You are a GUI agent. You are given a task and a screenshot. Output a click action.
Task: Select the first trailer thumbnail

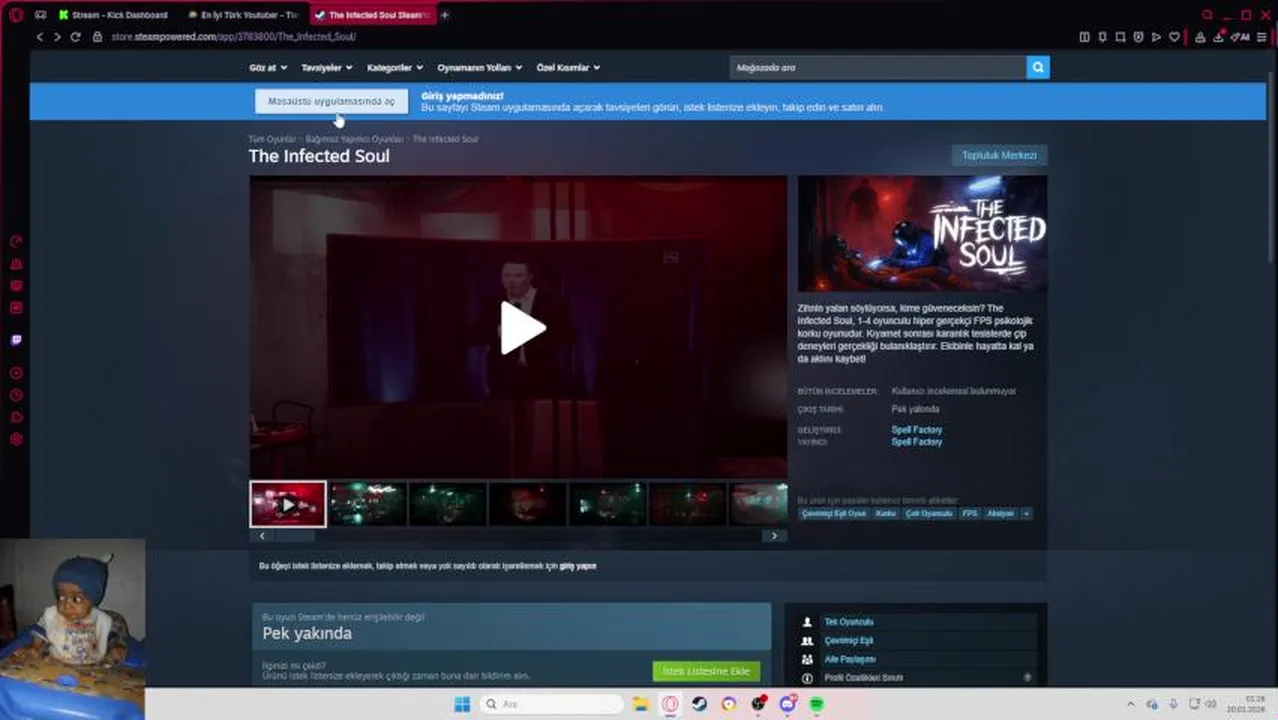(288, 504)
